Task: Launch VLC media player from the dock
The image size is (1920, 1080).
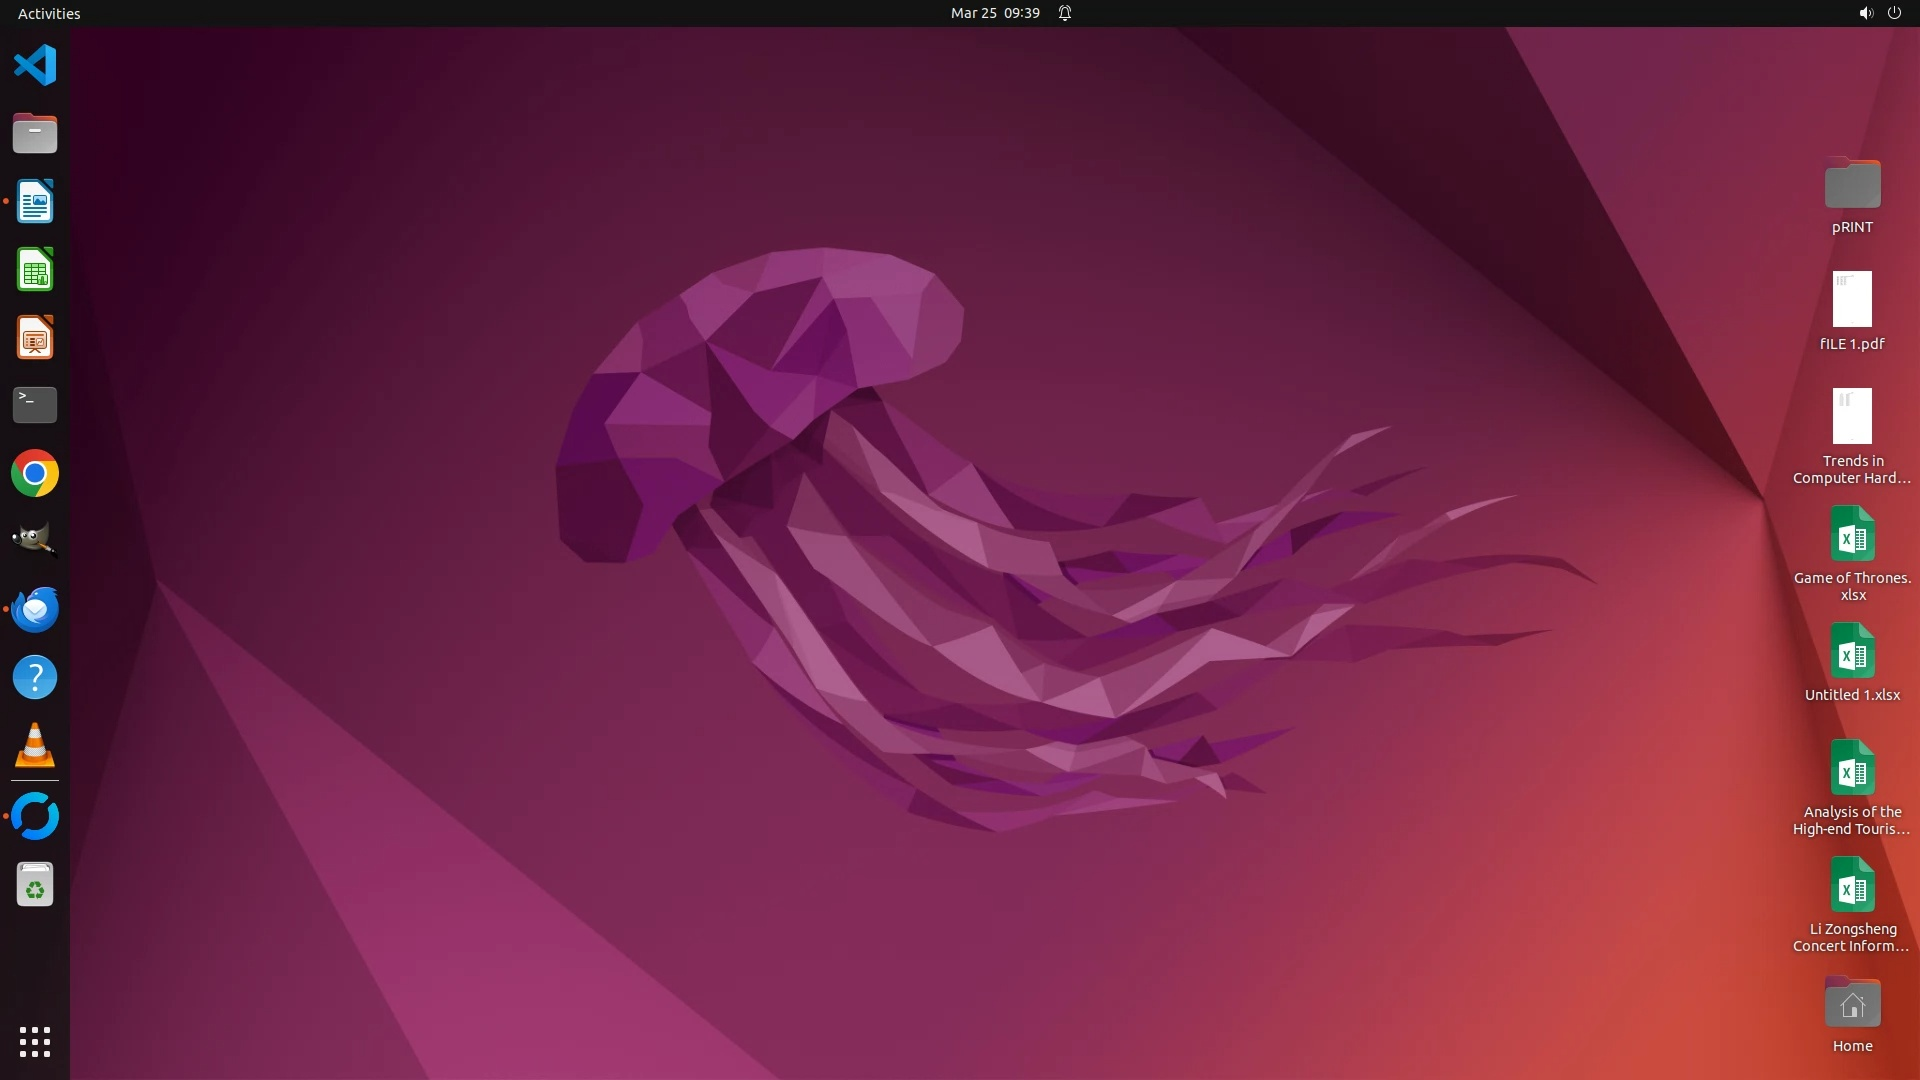Action: 35,745
